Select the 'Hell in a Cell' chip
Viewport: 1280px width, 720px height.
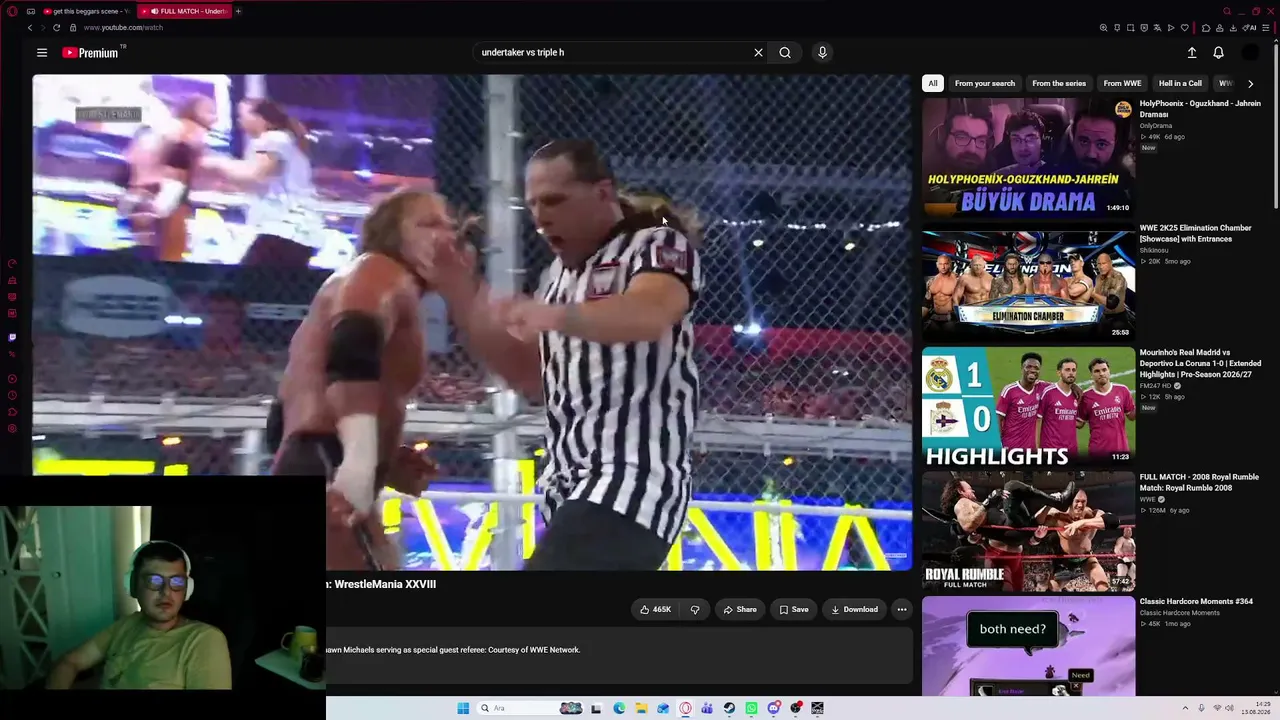pos(1180,83)
